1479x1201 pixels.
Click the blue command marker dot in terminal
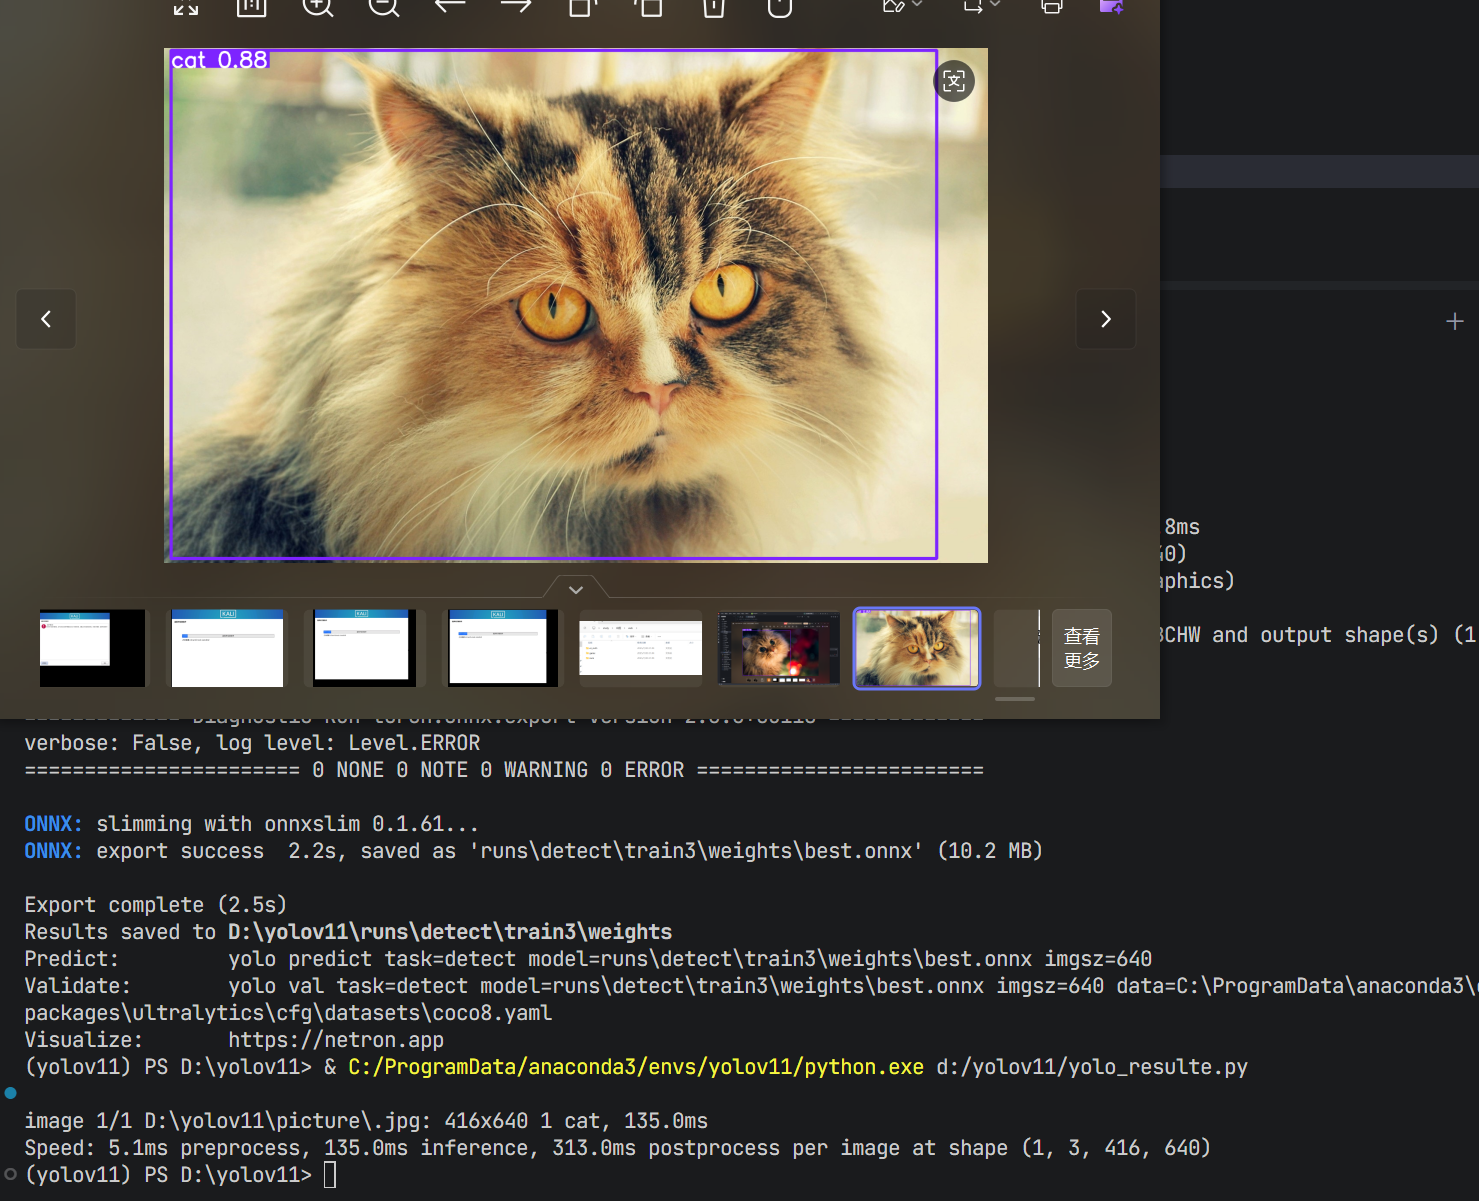pyautogui.click(x=11, y=1093)
